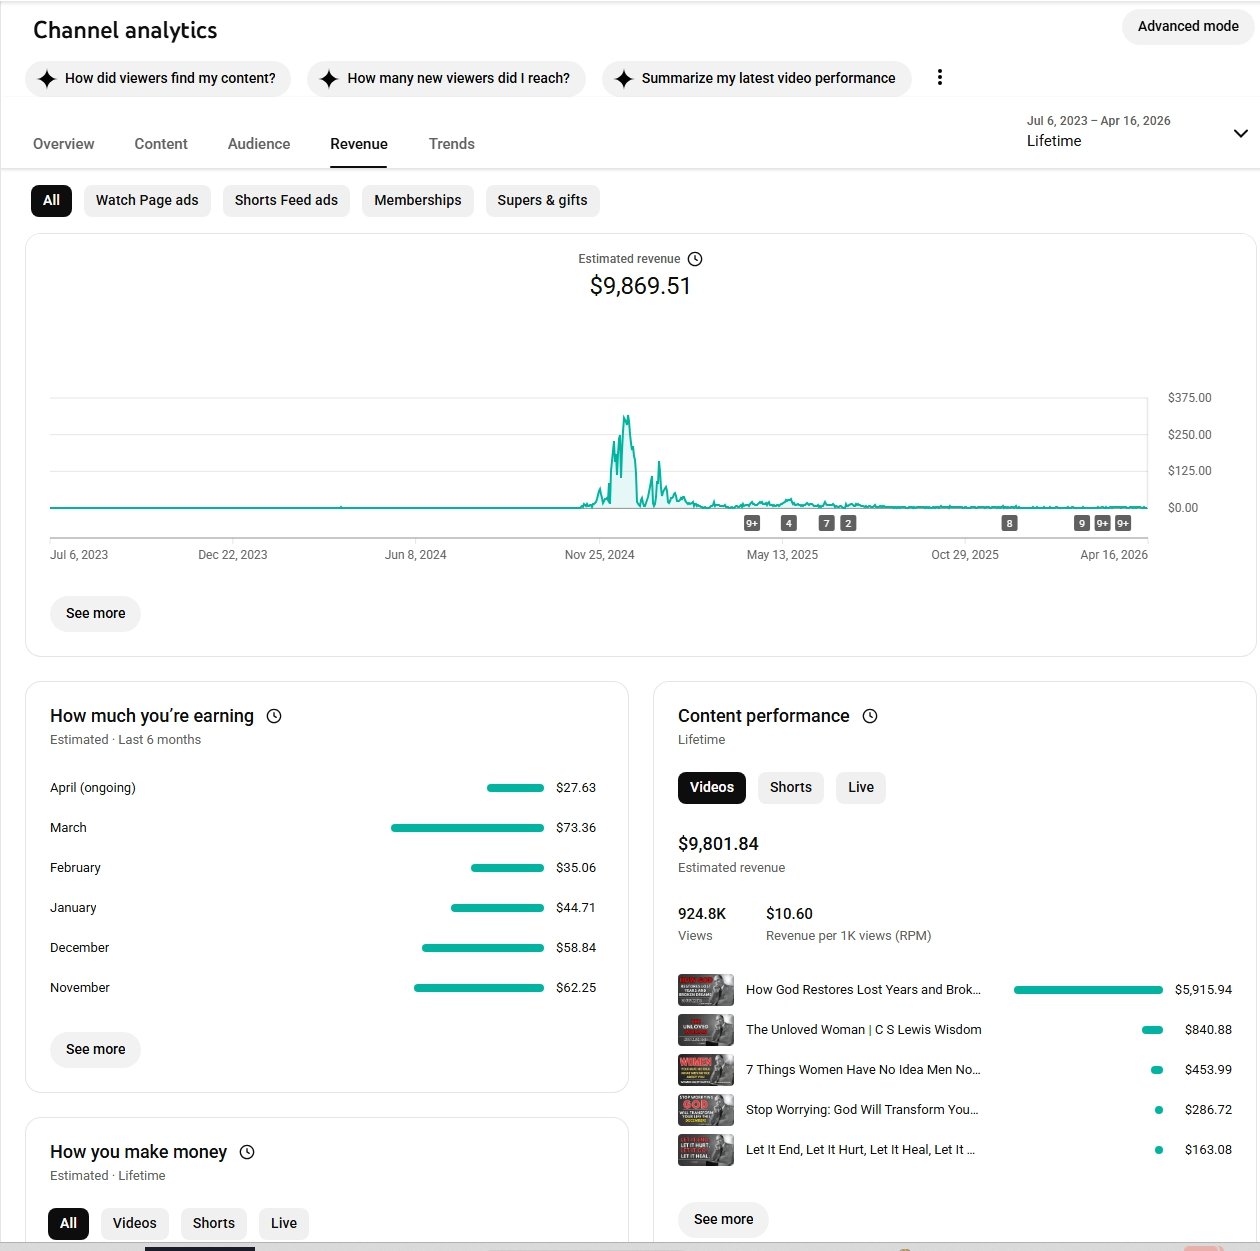Open the three-dot more options menu
1260x1251 pixels.
point(939,78)
